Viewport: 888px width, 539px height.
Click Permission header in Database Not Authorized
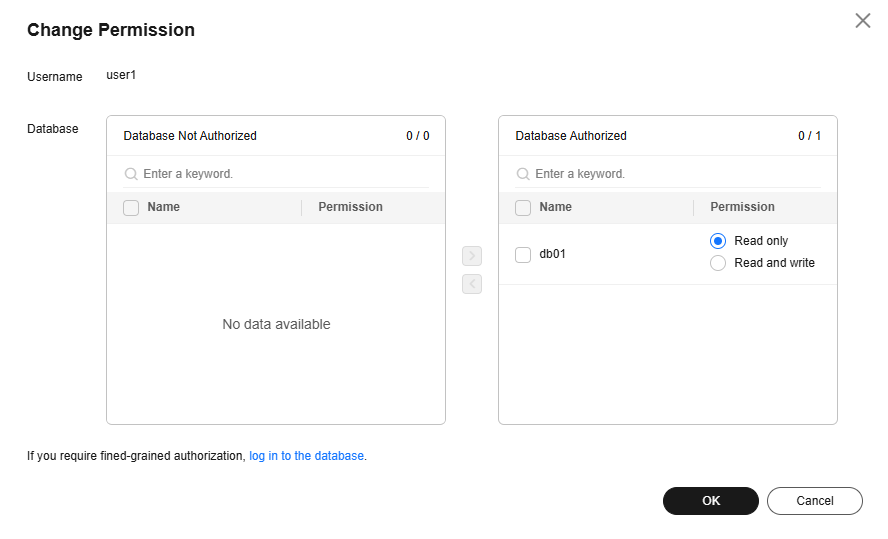coord(350,207)
